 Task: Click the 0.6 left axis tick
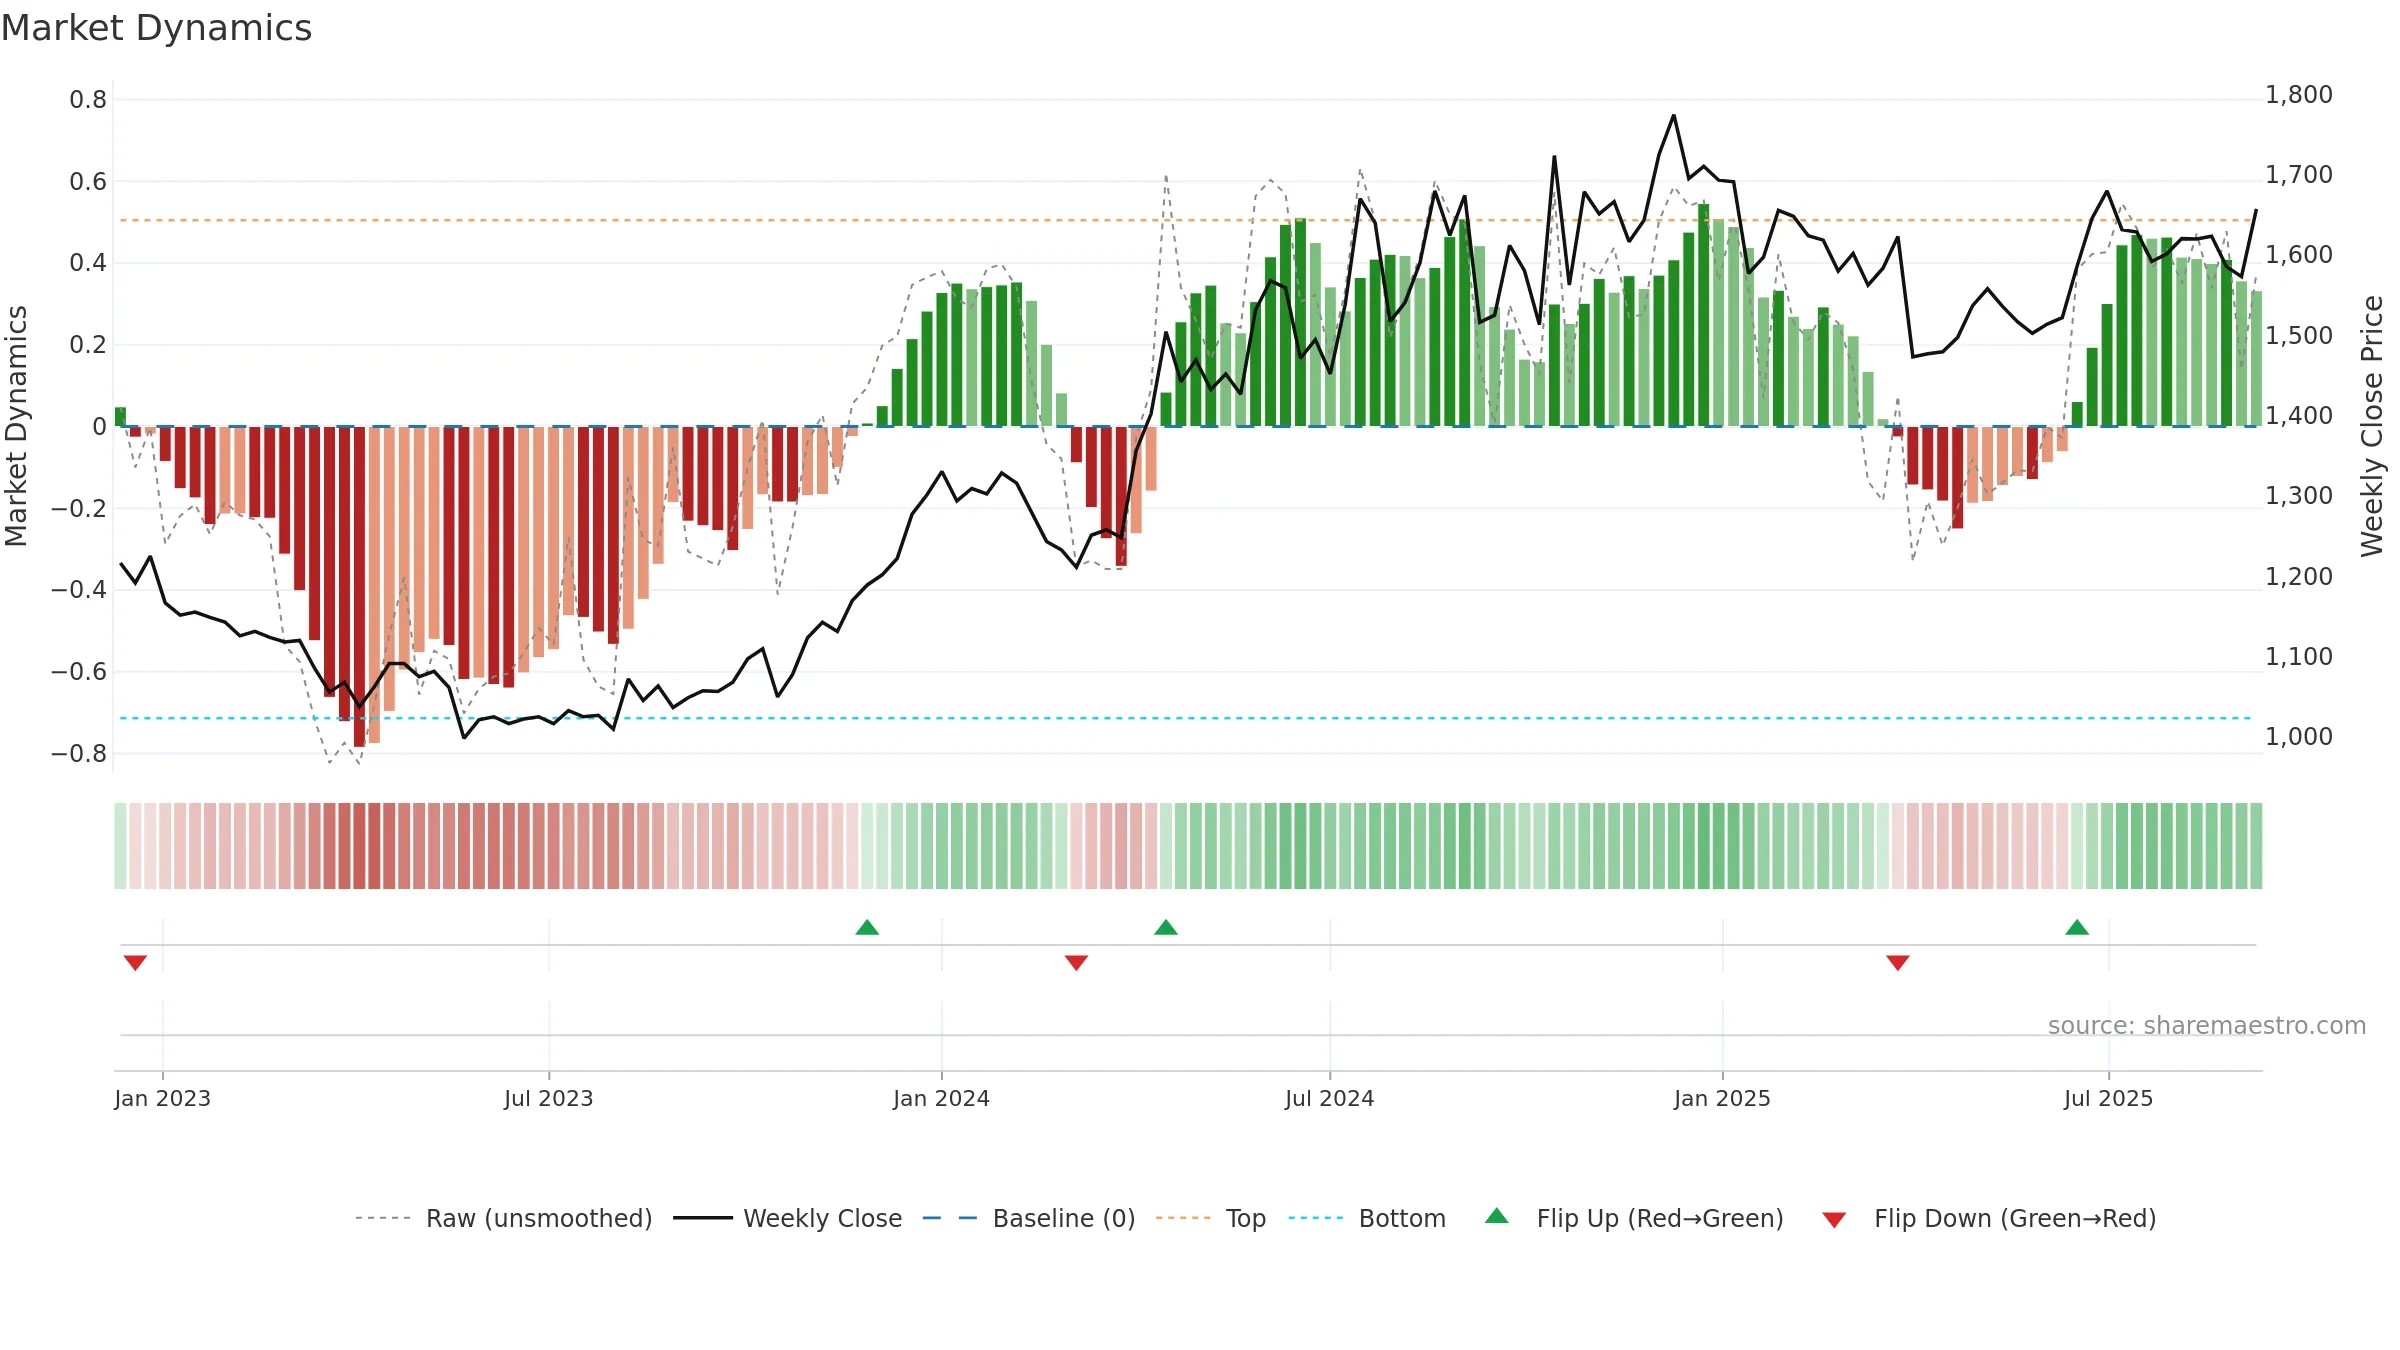(88, 181)
